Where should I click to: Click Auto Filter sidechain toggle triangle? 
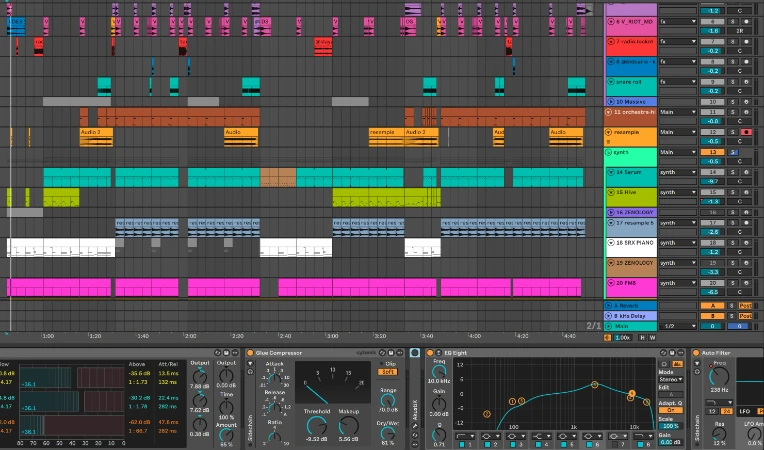pos(697,363)
